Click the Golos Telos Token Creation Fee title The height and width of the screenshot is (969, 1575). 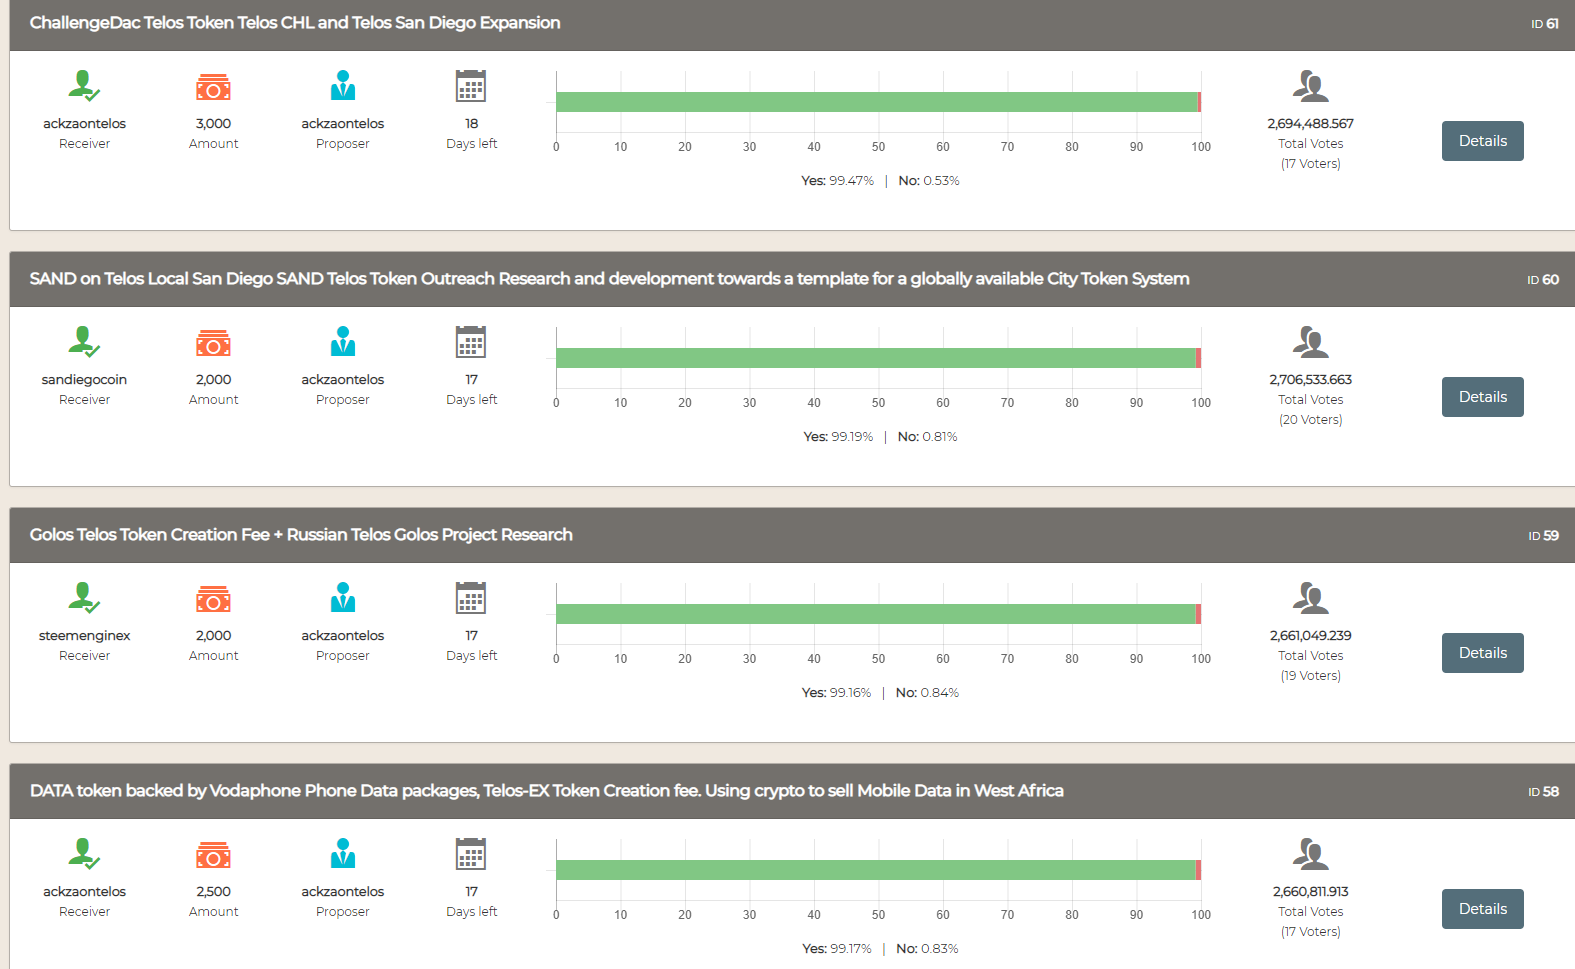(301, 535)
